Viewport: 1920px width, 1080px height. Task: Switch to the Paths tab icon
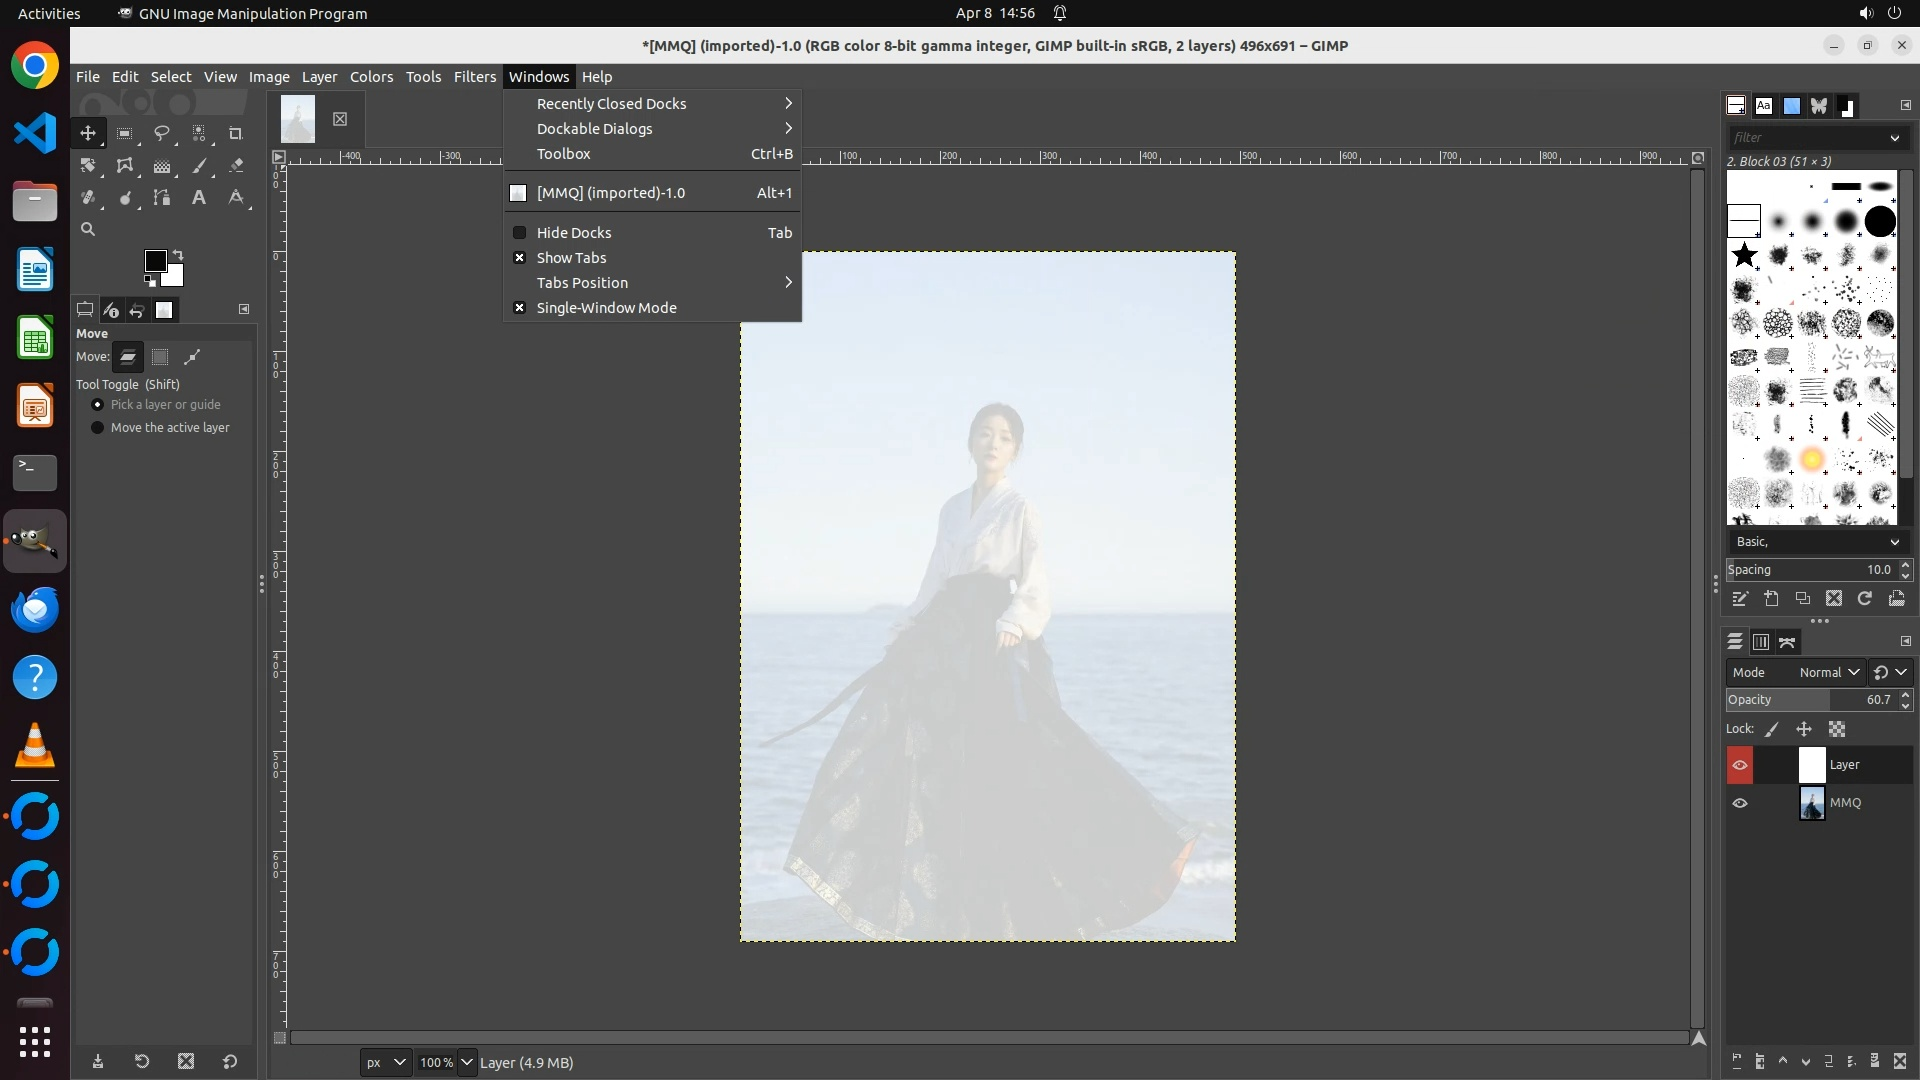[1787, 642]
